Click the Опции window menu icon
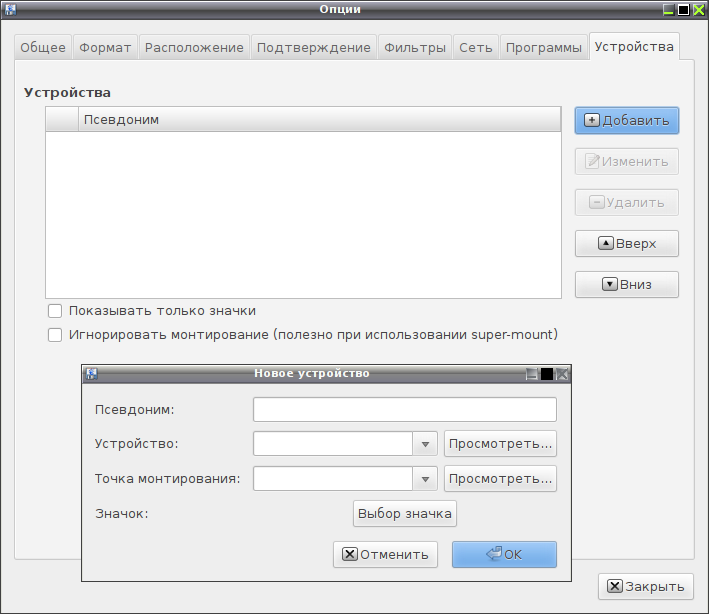709x614 pixels. [x=10, y=9]
